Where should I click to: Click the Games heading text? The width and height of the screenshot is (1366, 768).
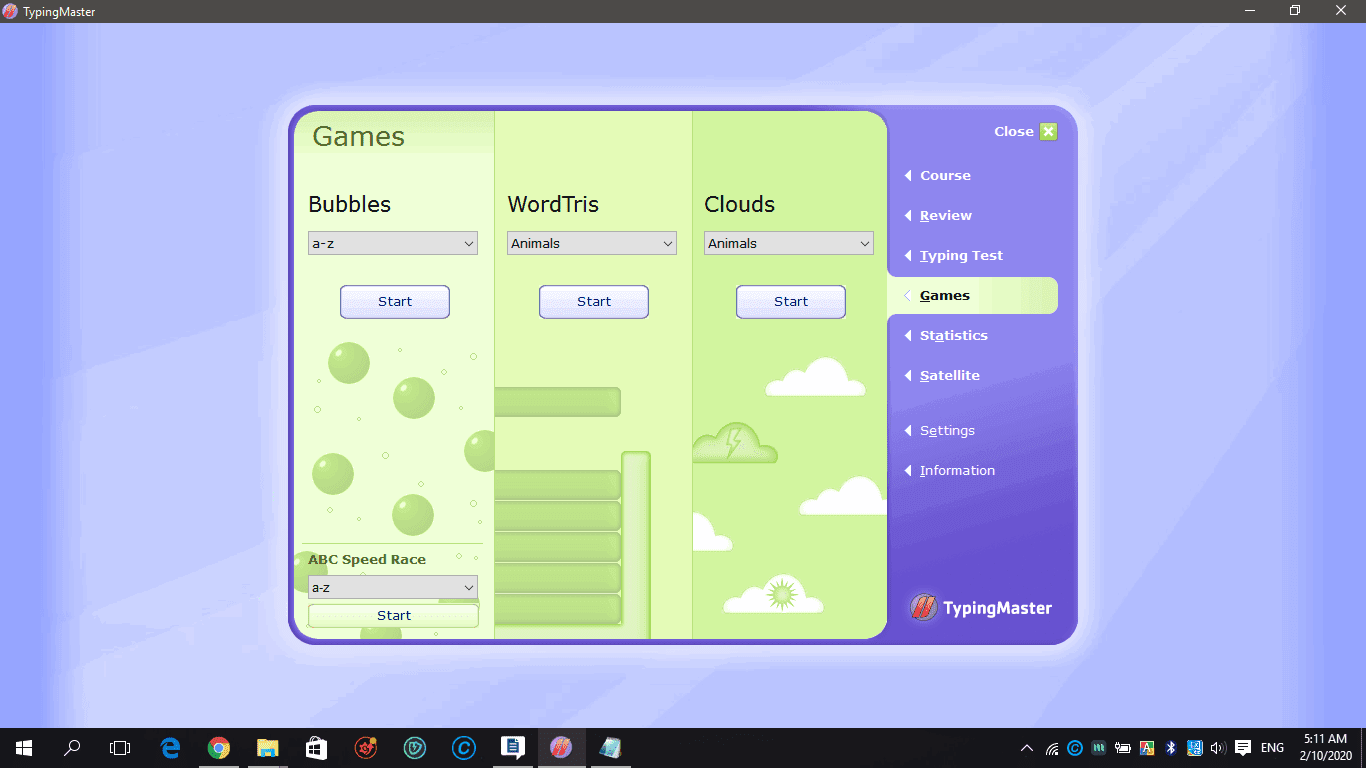[x=358, y=137]
